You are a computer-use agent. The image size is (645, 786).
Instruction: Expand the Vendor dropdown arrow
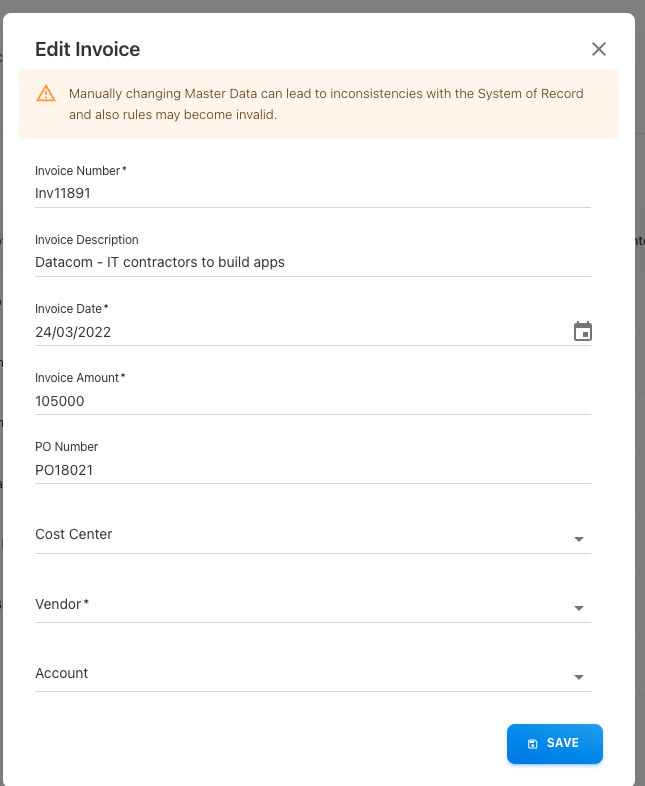coord(579,608)
